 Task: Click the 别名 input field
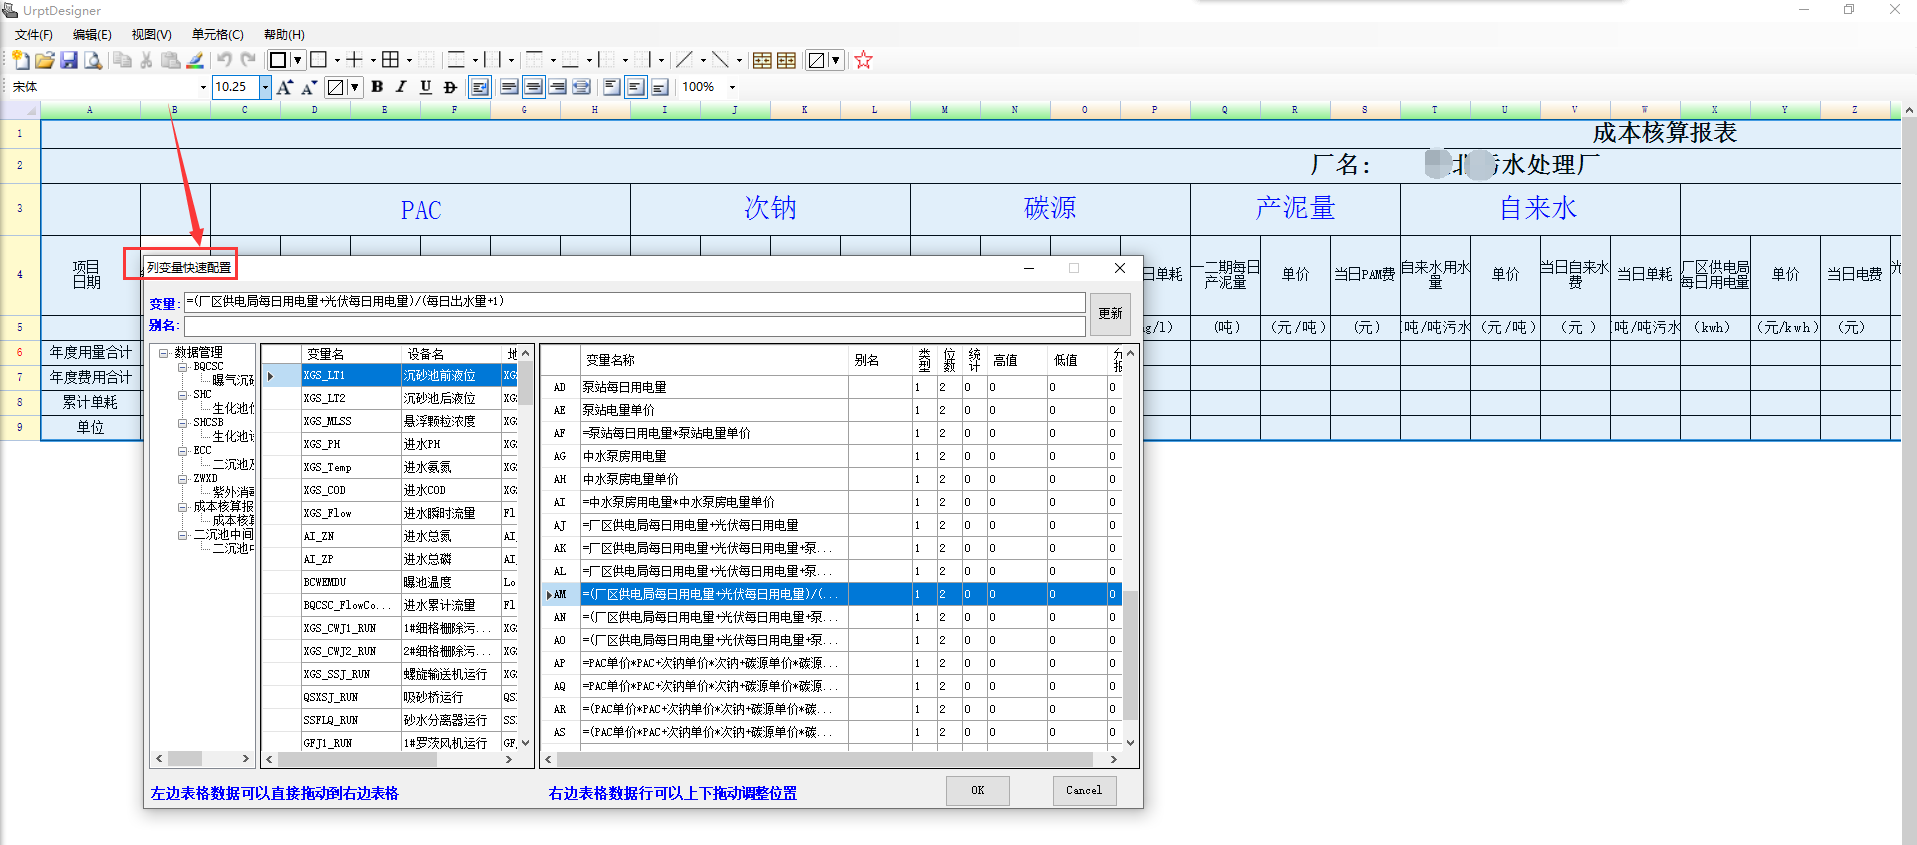click(634, 326)
